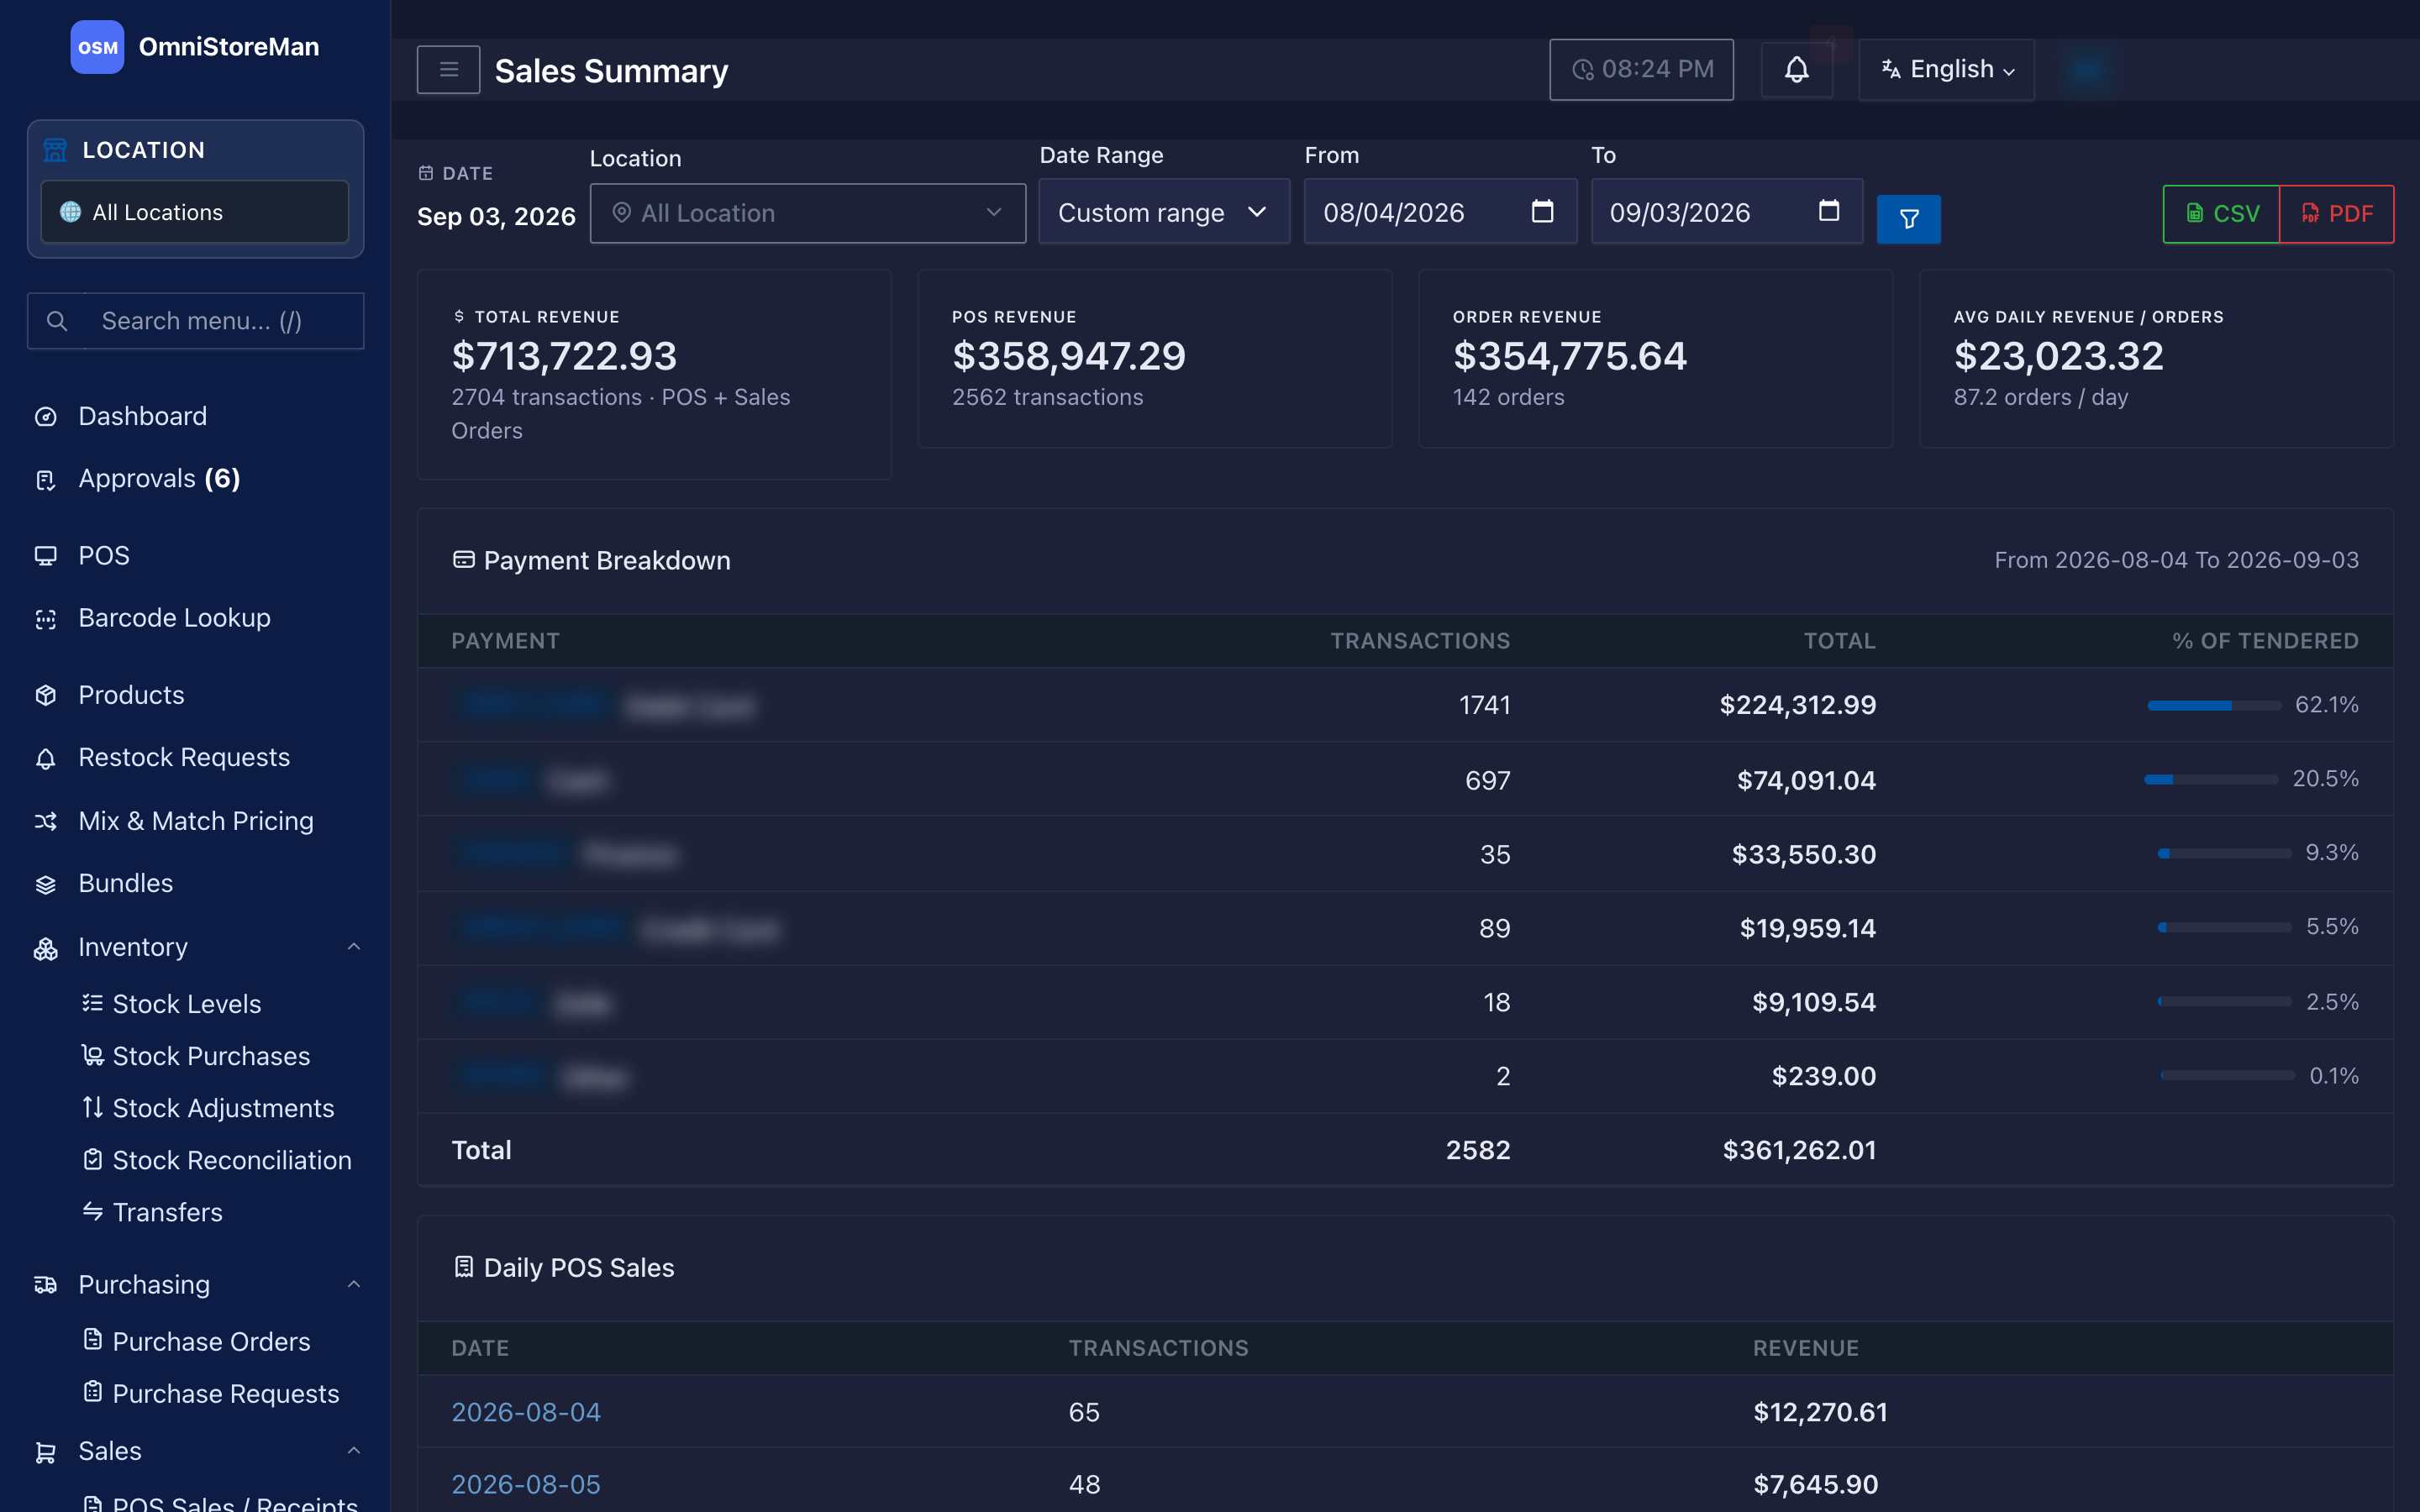Viewport: 2420px width, 1512px height.
Task: Collapse the Sales section chevron
Action: (354, 1451)
